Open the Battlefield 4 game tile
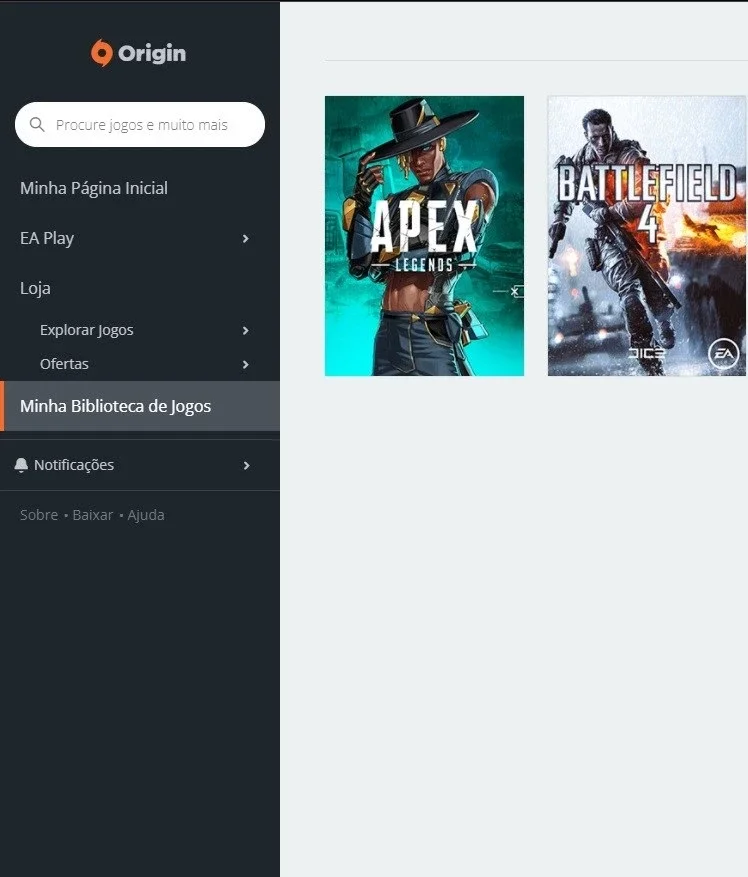 [647, 236]
